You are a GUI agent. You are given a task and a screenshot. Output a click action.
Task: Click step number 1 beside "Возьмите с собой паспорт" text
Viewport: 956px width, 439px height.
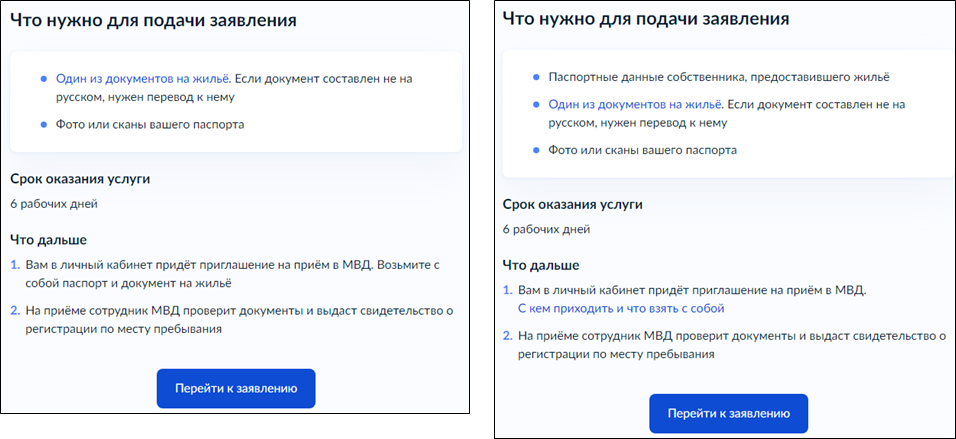(x=15, y=266)
